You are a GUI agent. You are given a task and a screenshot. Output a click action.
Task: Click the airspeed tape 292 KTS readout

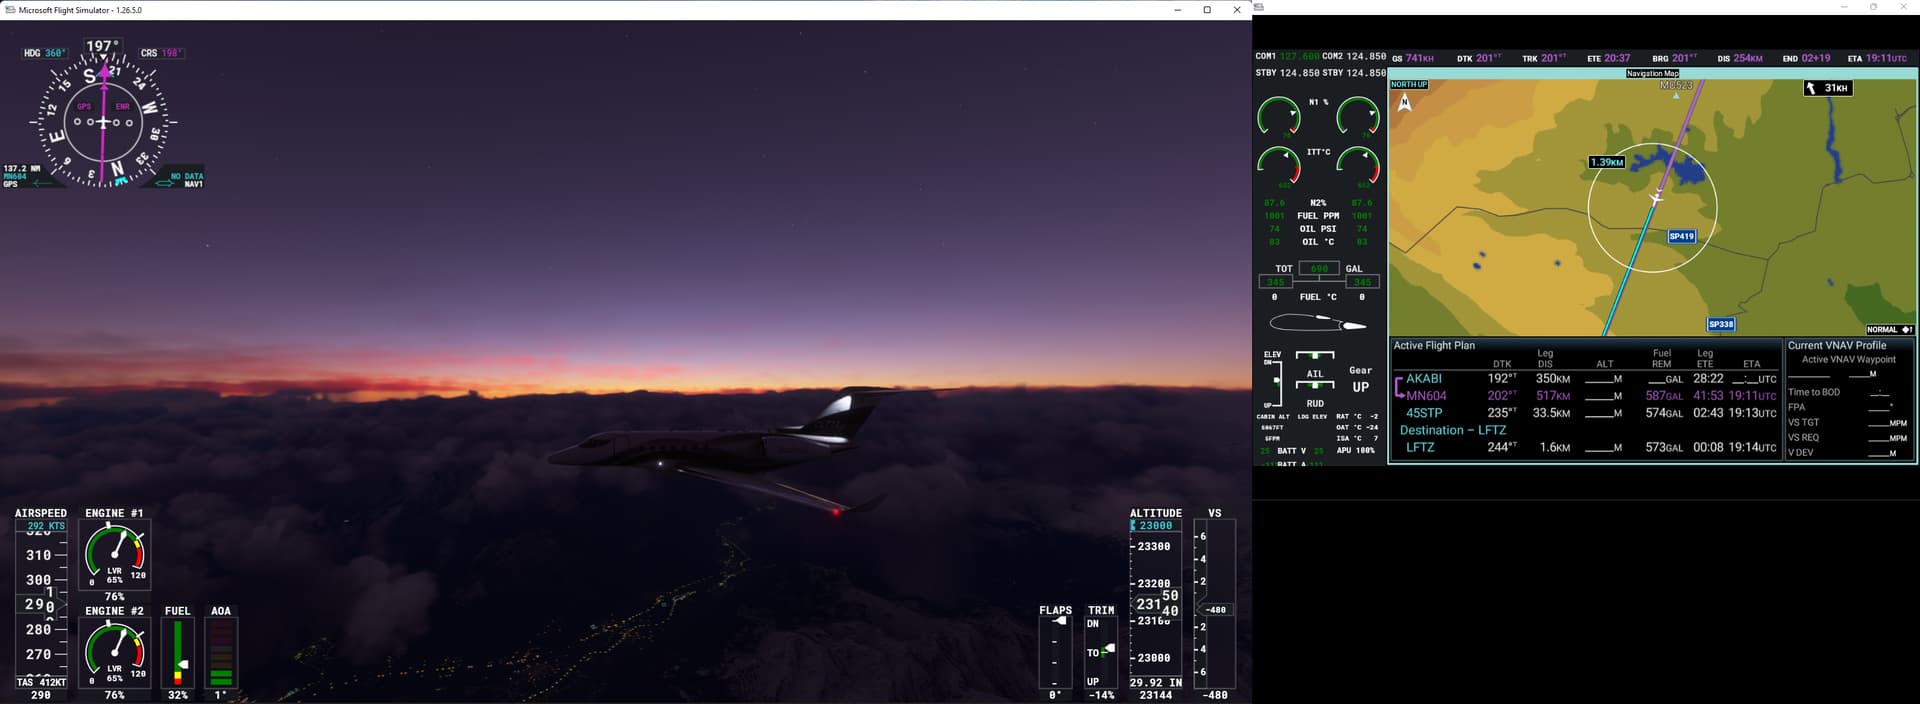pyautogui.click(x=41, y=526)
